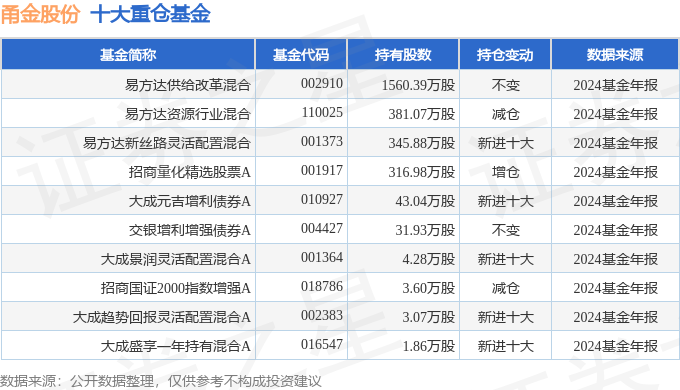Click fund code 001364
Screen dimensions: 680x390
[322, 258]
